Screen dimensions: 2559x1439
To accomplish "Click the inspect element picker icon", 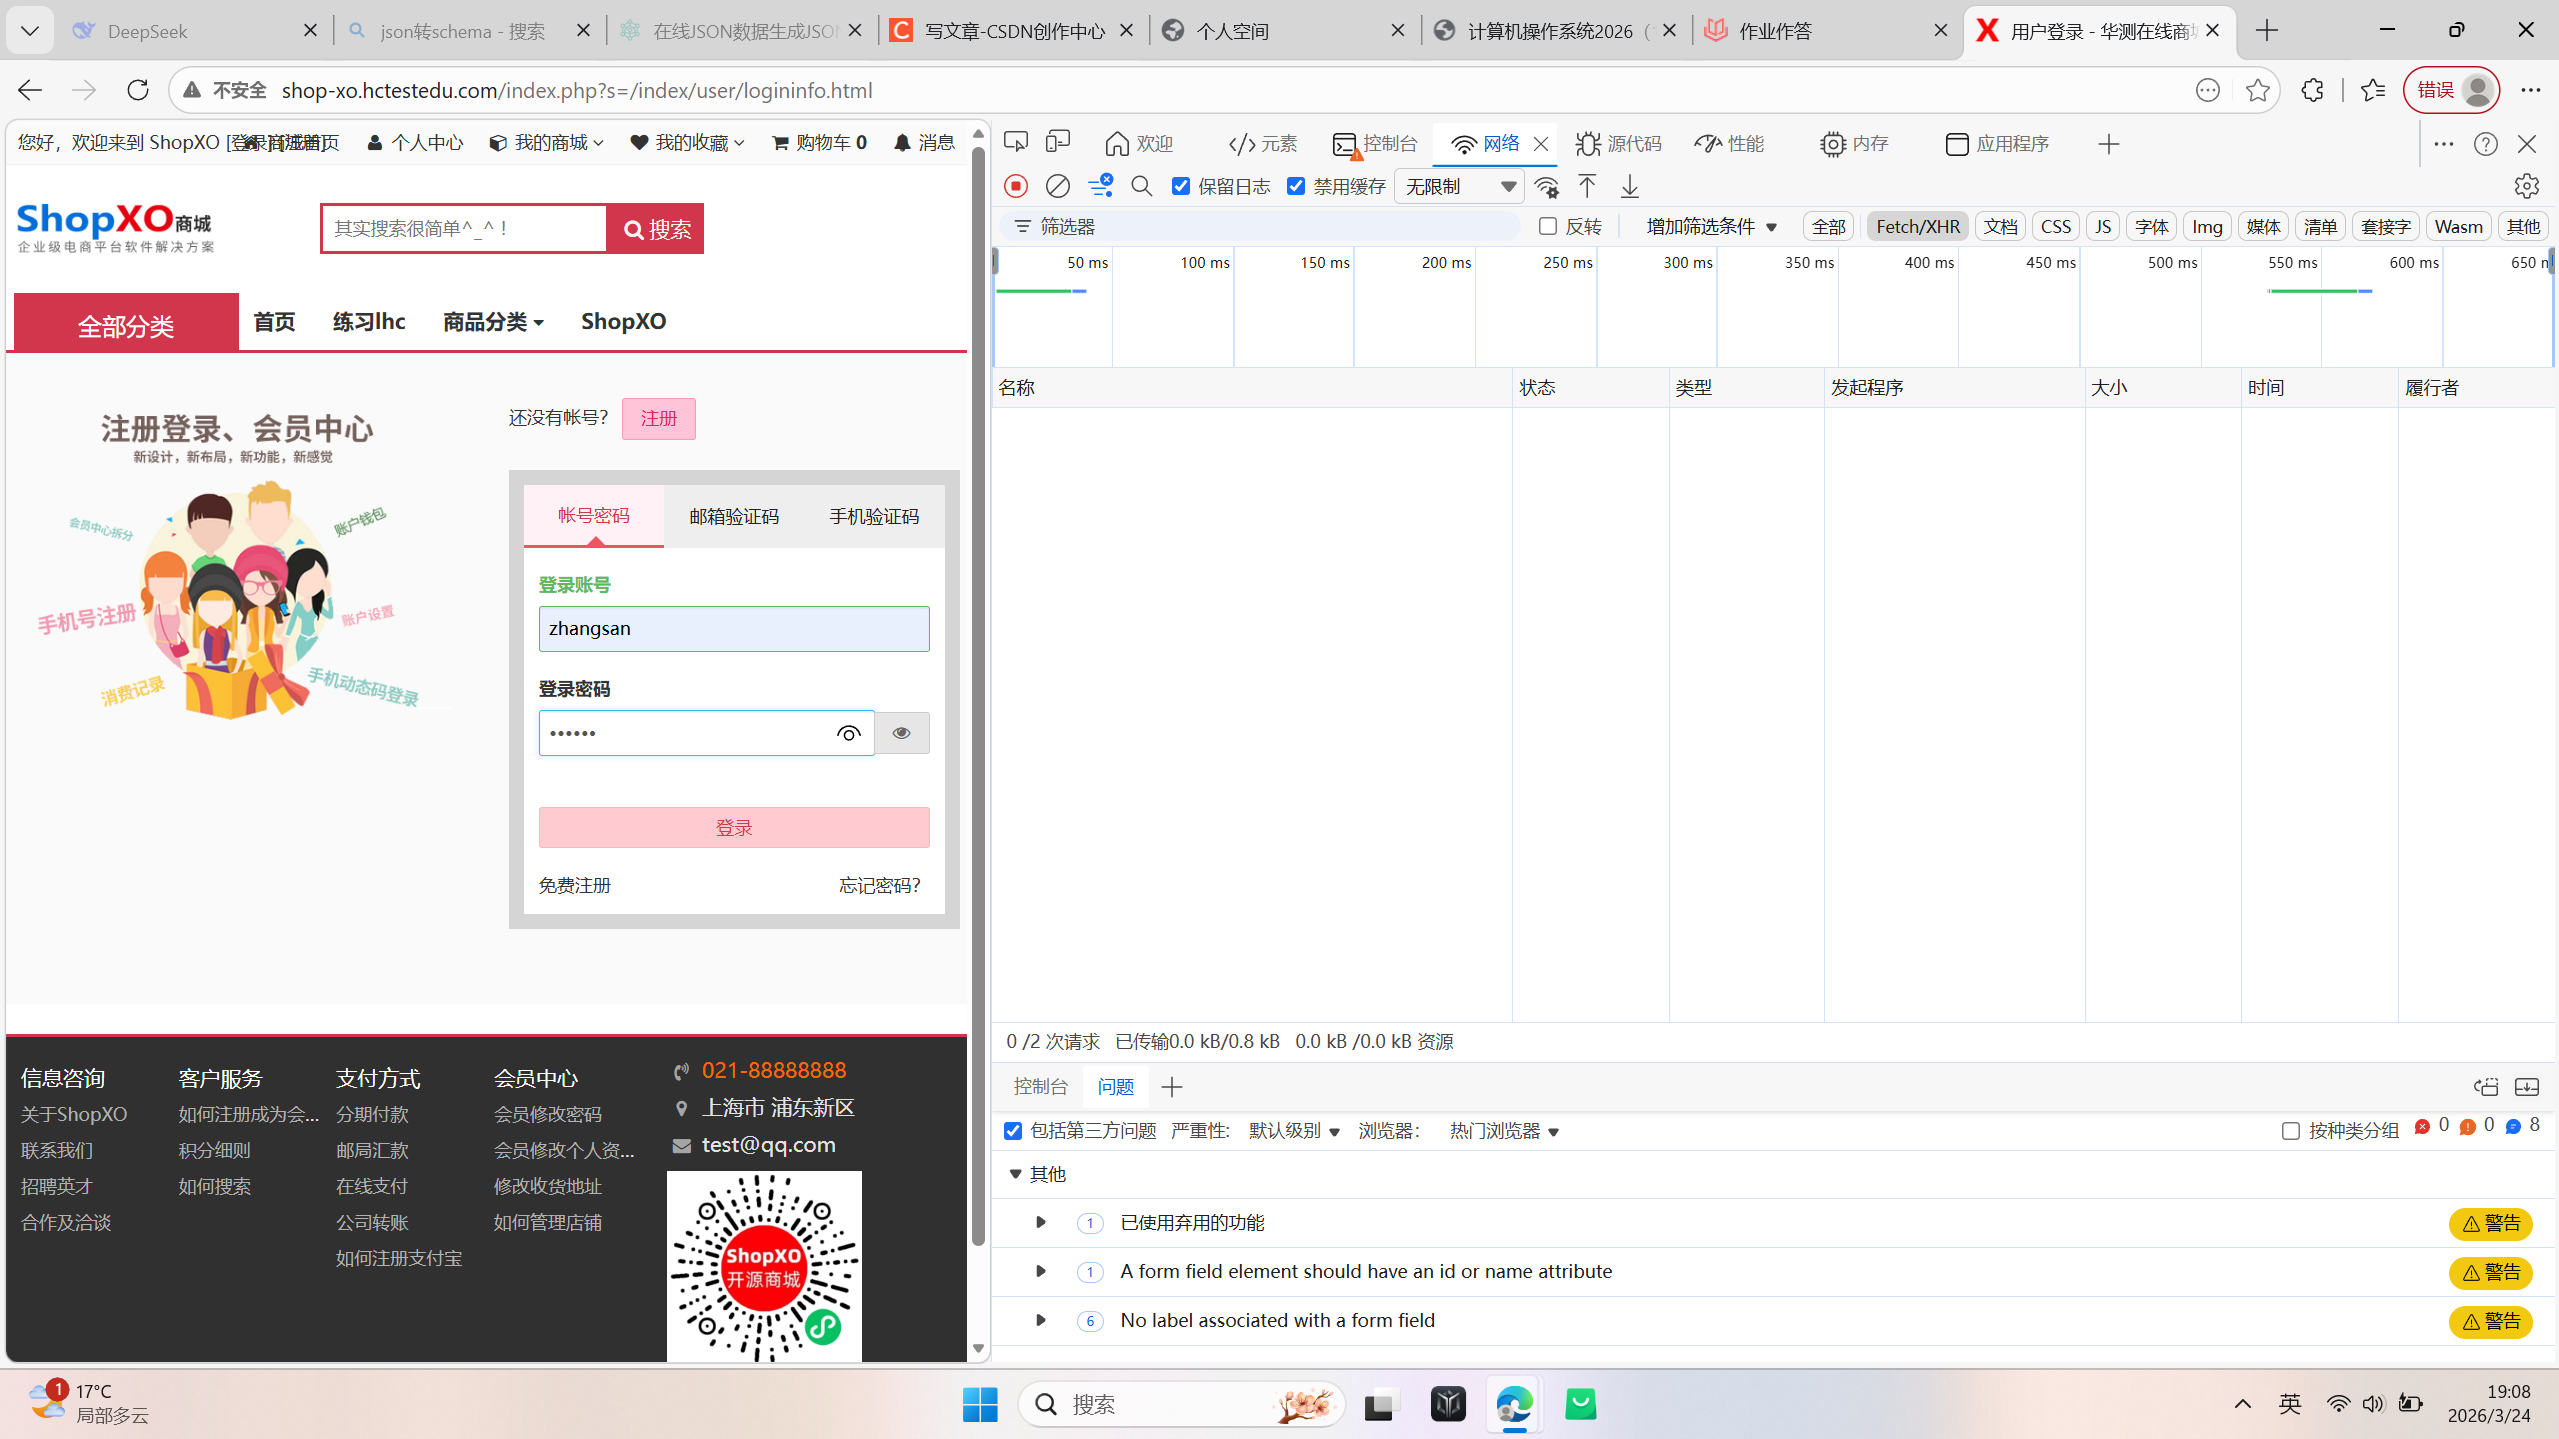I will (1015, 143).
